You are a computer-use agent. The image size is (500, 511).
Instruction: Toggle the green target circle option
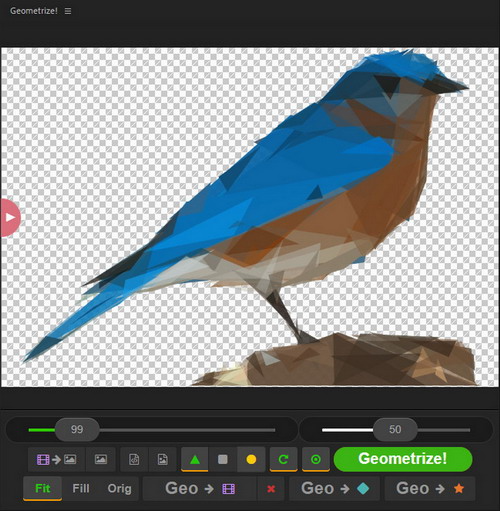316,460
